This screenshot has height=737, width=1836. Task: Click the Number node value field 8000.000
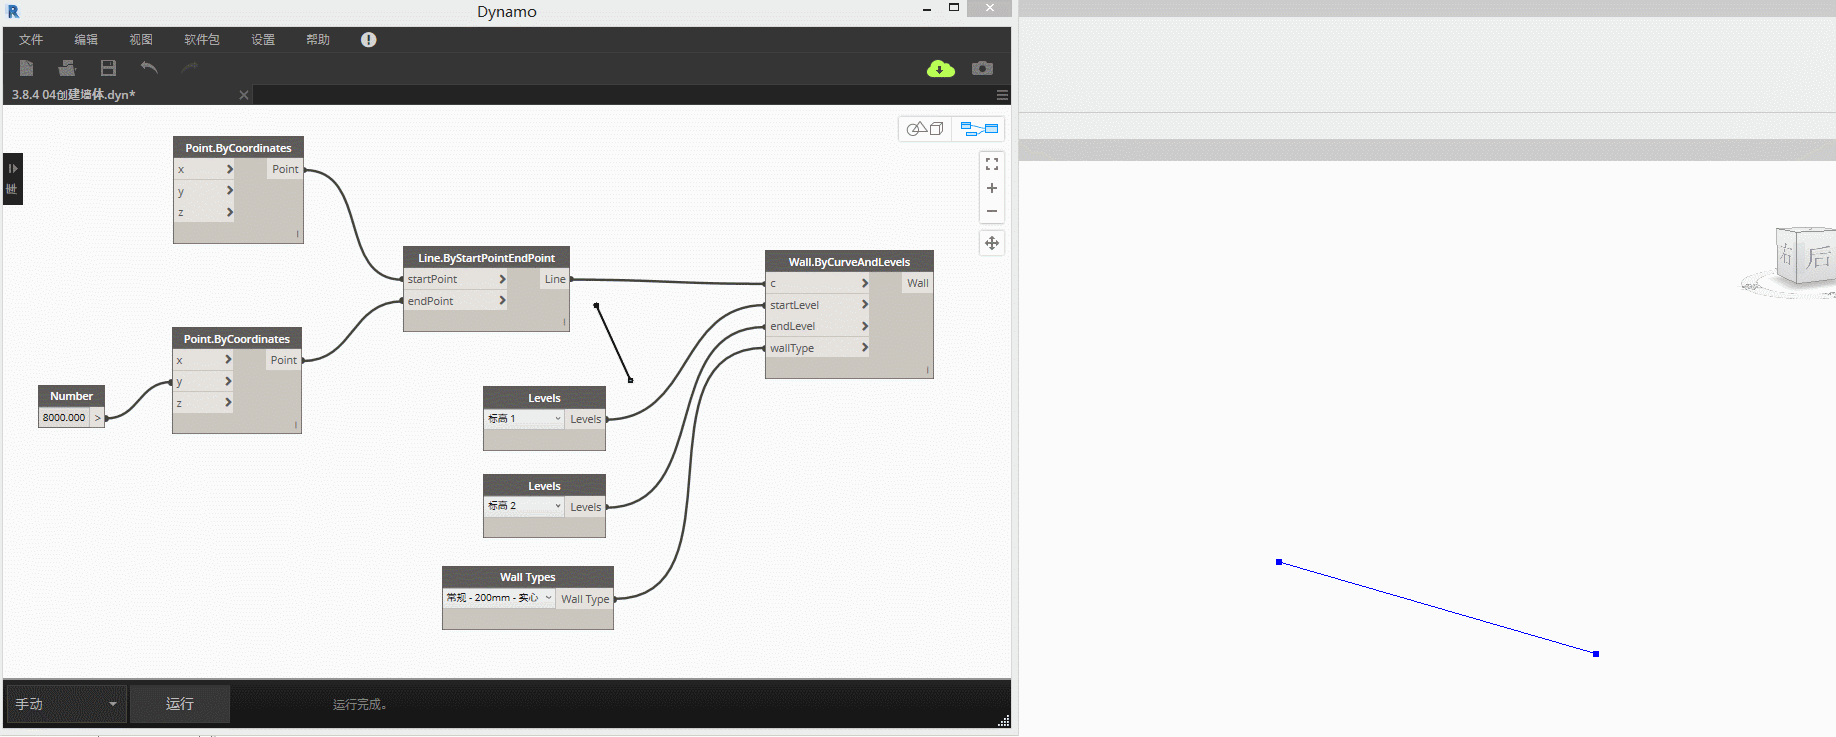[65, 418]
